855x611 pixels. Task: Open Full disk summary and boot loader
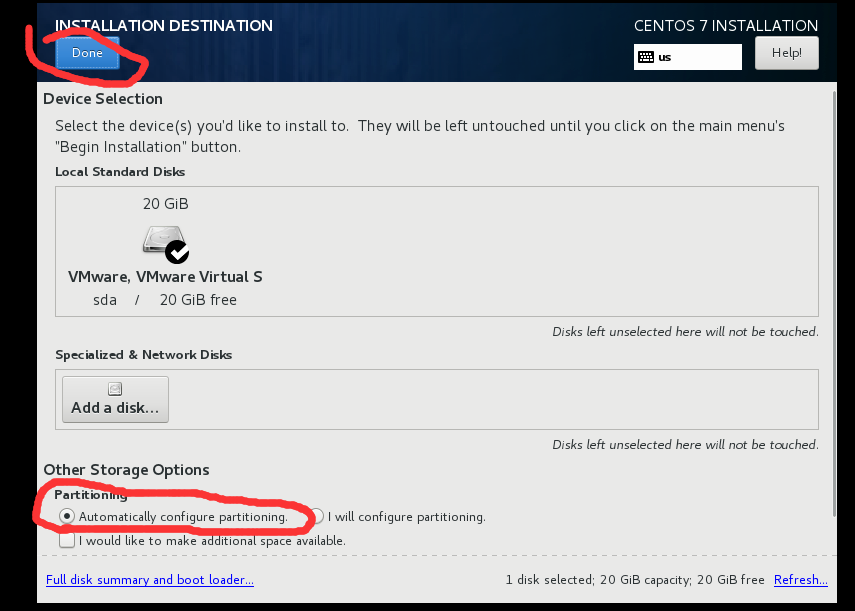click(x=149, y=579)
